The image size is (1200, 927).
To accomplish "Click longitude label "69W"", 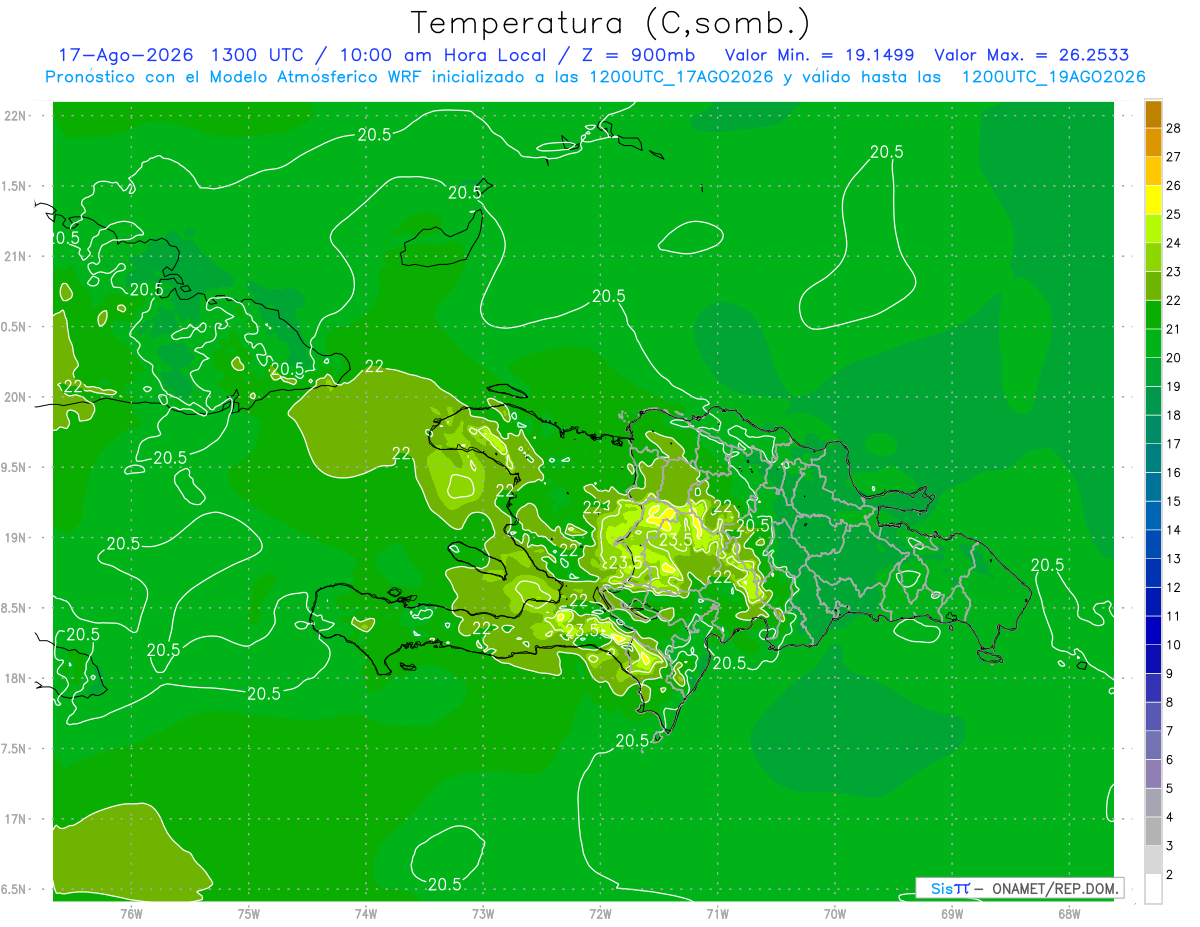I will (x=952, y=913).
